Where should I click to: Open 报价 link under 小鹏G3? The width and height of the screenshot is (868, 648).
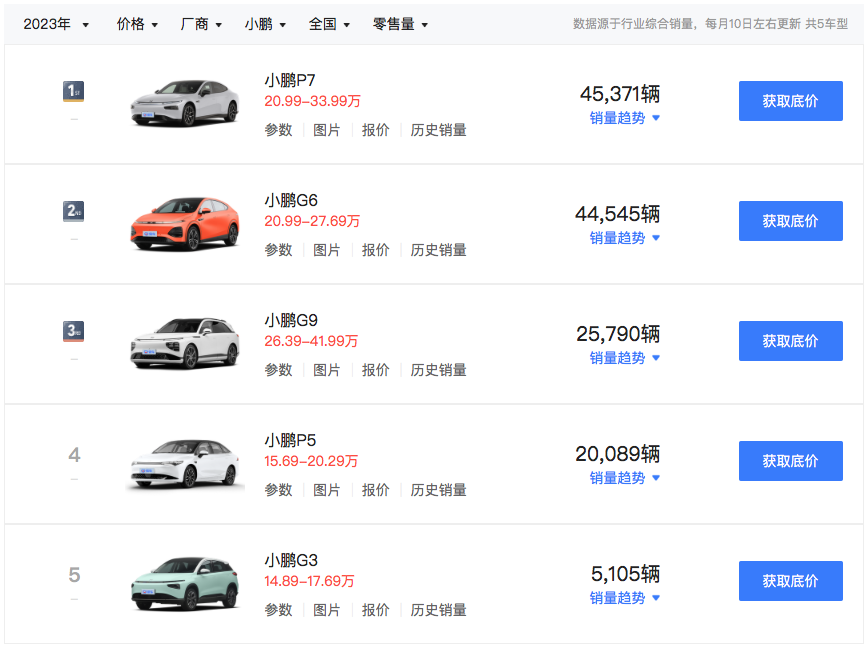[375, 610]
